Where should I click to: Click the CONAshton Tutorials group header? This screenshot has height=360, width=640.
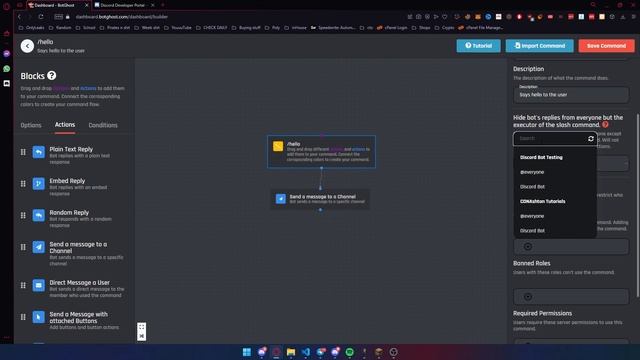542,202
